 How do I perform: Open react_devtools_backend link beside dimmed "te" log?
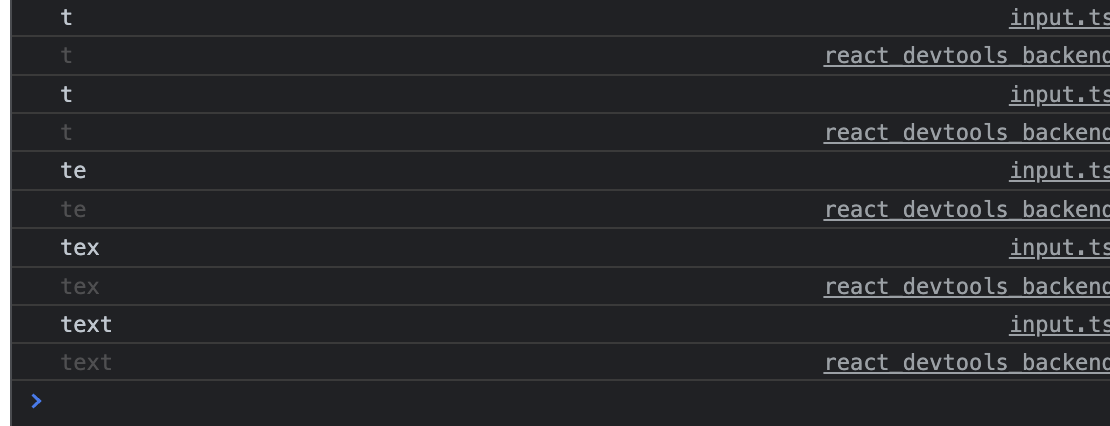966,210
